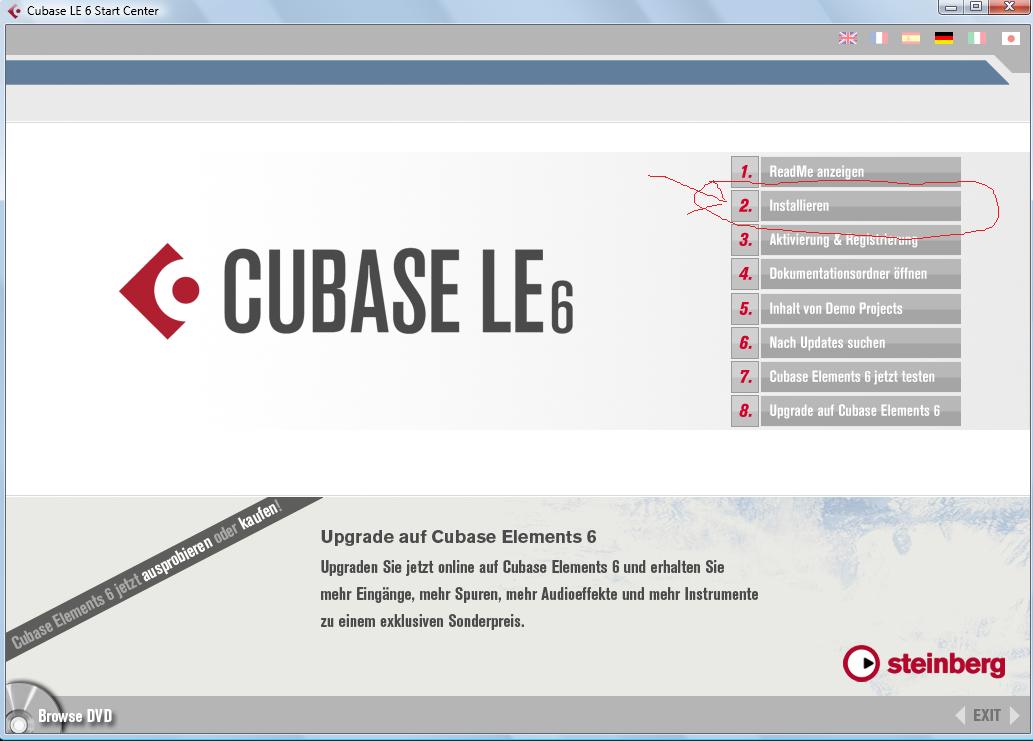Click the number 8 tile beside Upgrade
The image size is (1033, 741).
[745, 411]
